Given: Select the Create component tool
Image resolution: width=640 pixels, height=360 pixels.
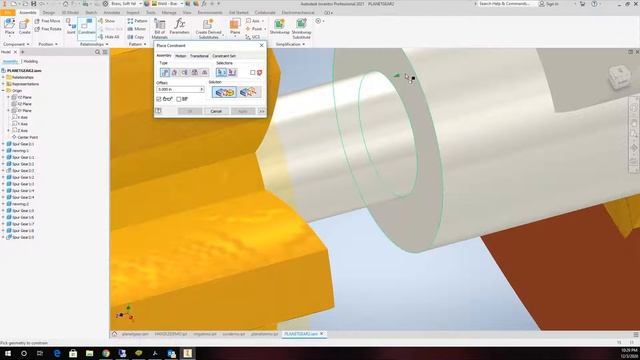Looking at the screenshot, I should click(24, 27).
